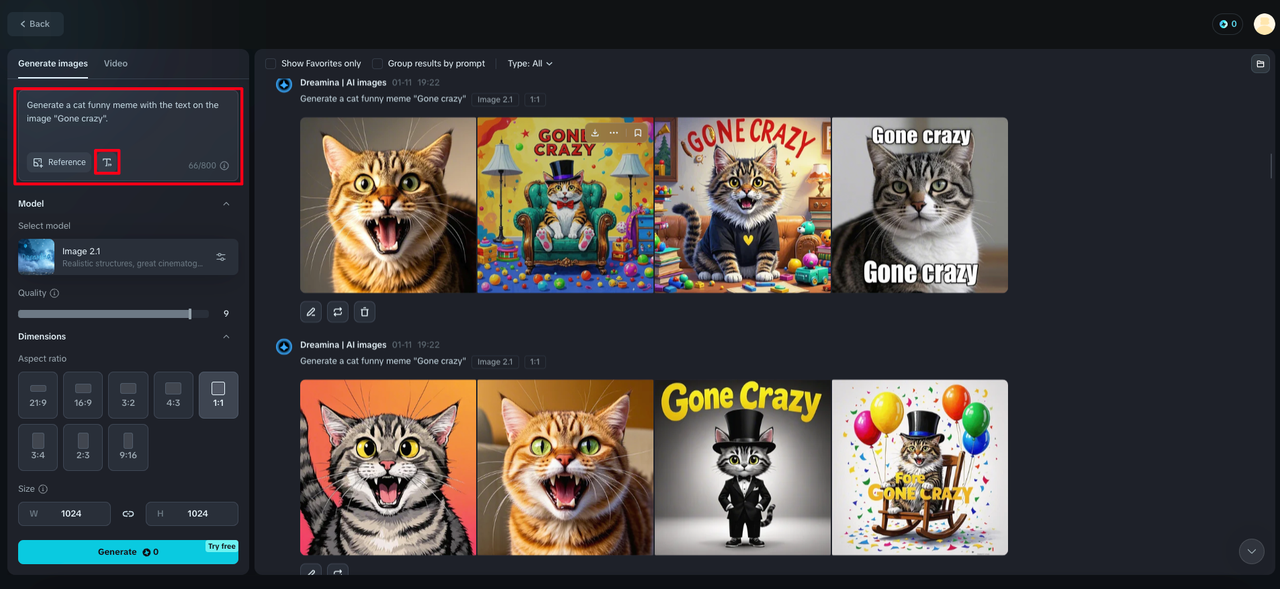The width and height of the screenshot is (1280, 589).
Task: Click the scroll-to-bottom arrow button
Action: pos(1251,551)
